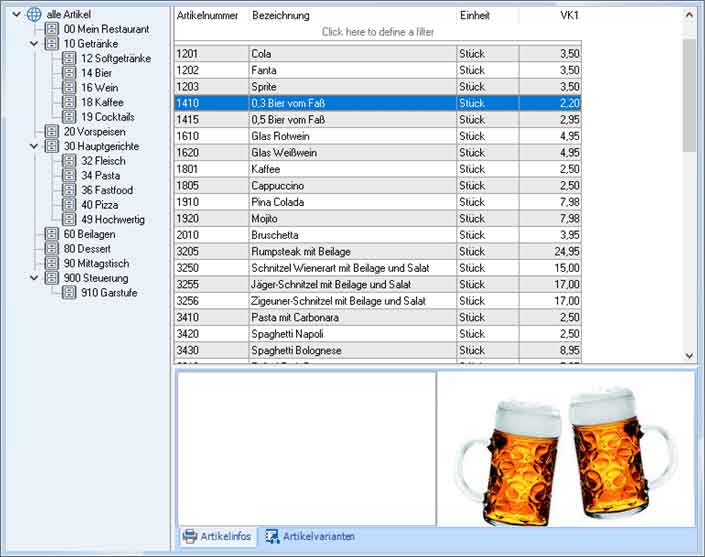Click the category icon of 10 Getränke
Screen dimensions: 705x557
point(52,44)
